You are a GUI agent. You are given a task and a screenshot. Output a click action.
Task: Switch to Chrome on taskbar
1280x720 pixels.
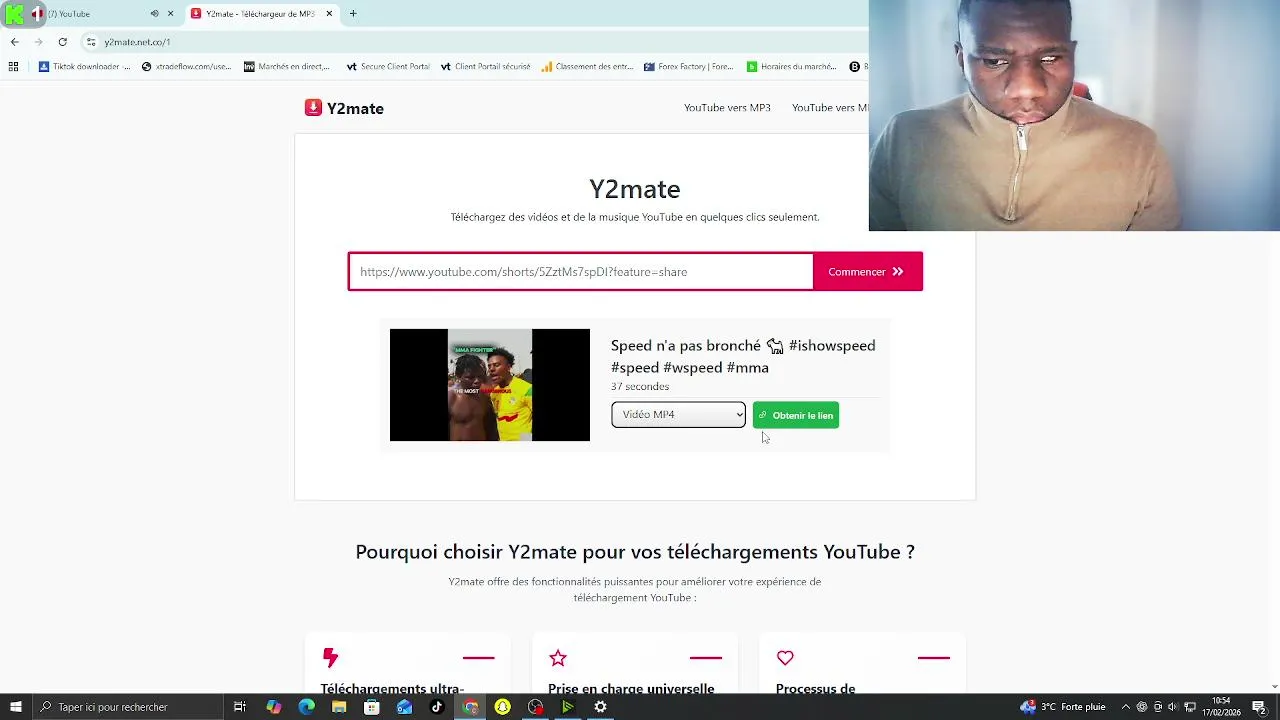(470, 707)
